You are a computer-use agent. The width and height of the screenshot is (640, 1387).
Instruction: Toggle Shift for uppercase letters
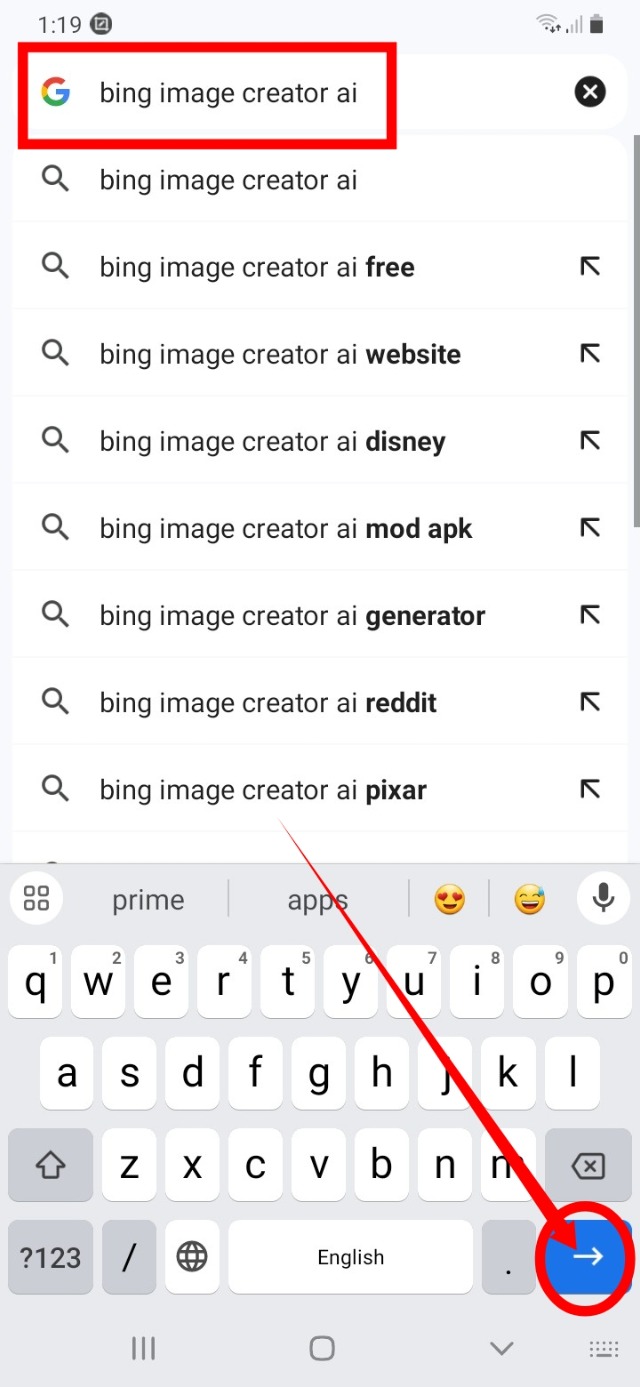(x=50, y=1165)
